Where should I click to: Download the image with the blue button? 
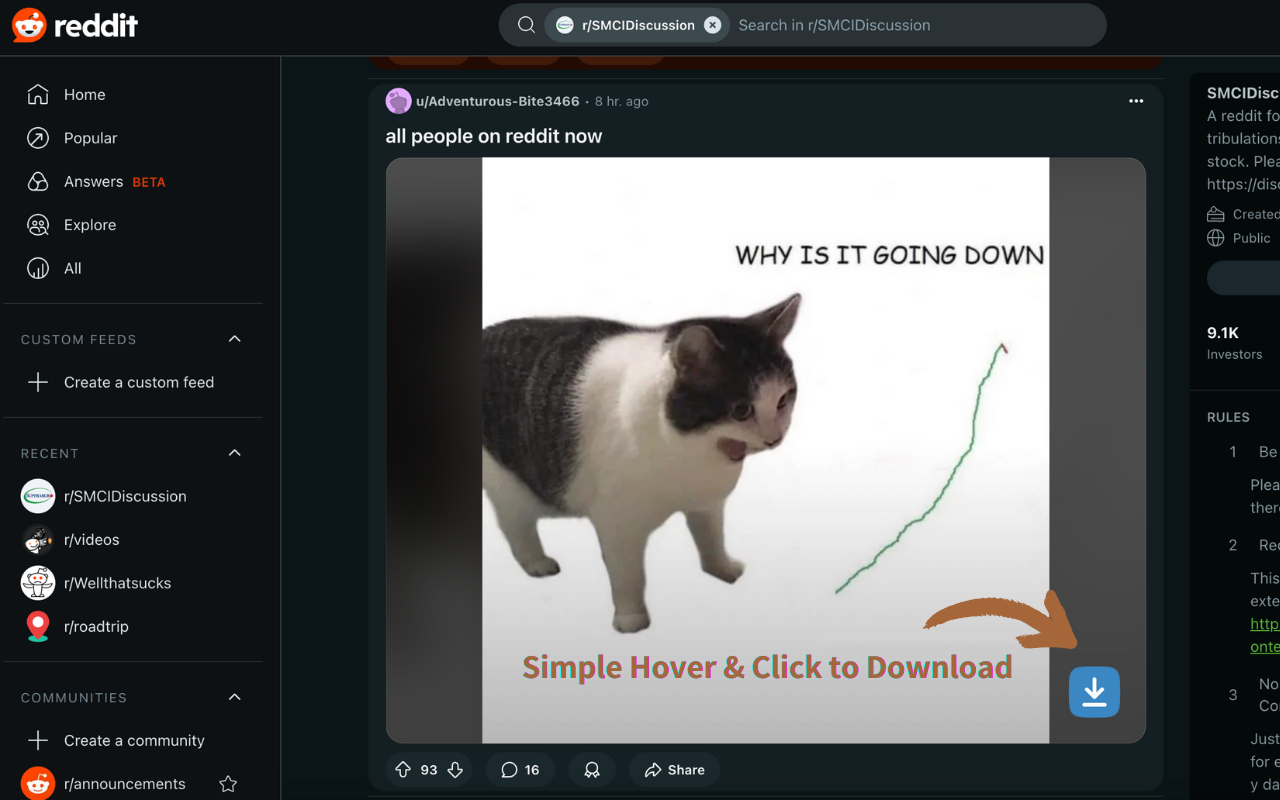(1094, 692)
